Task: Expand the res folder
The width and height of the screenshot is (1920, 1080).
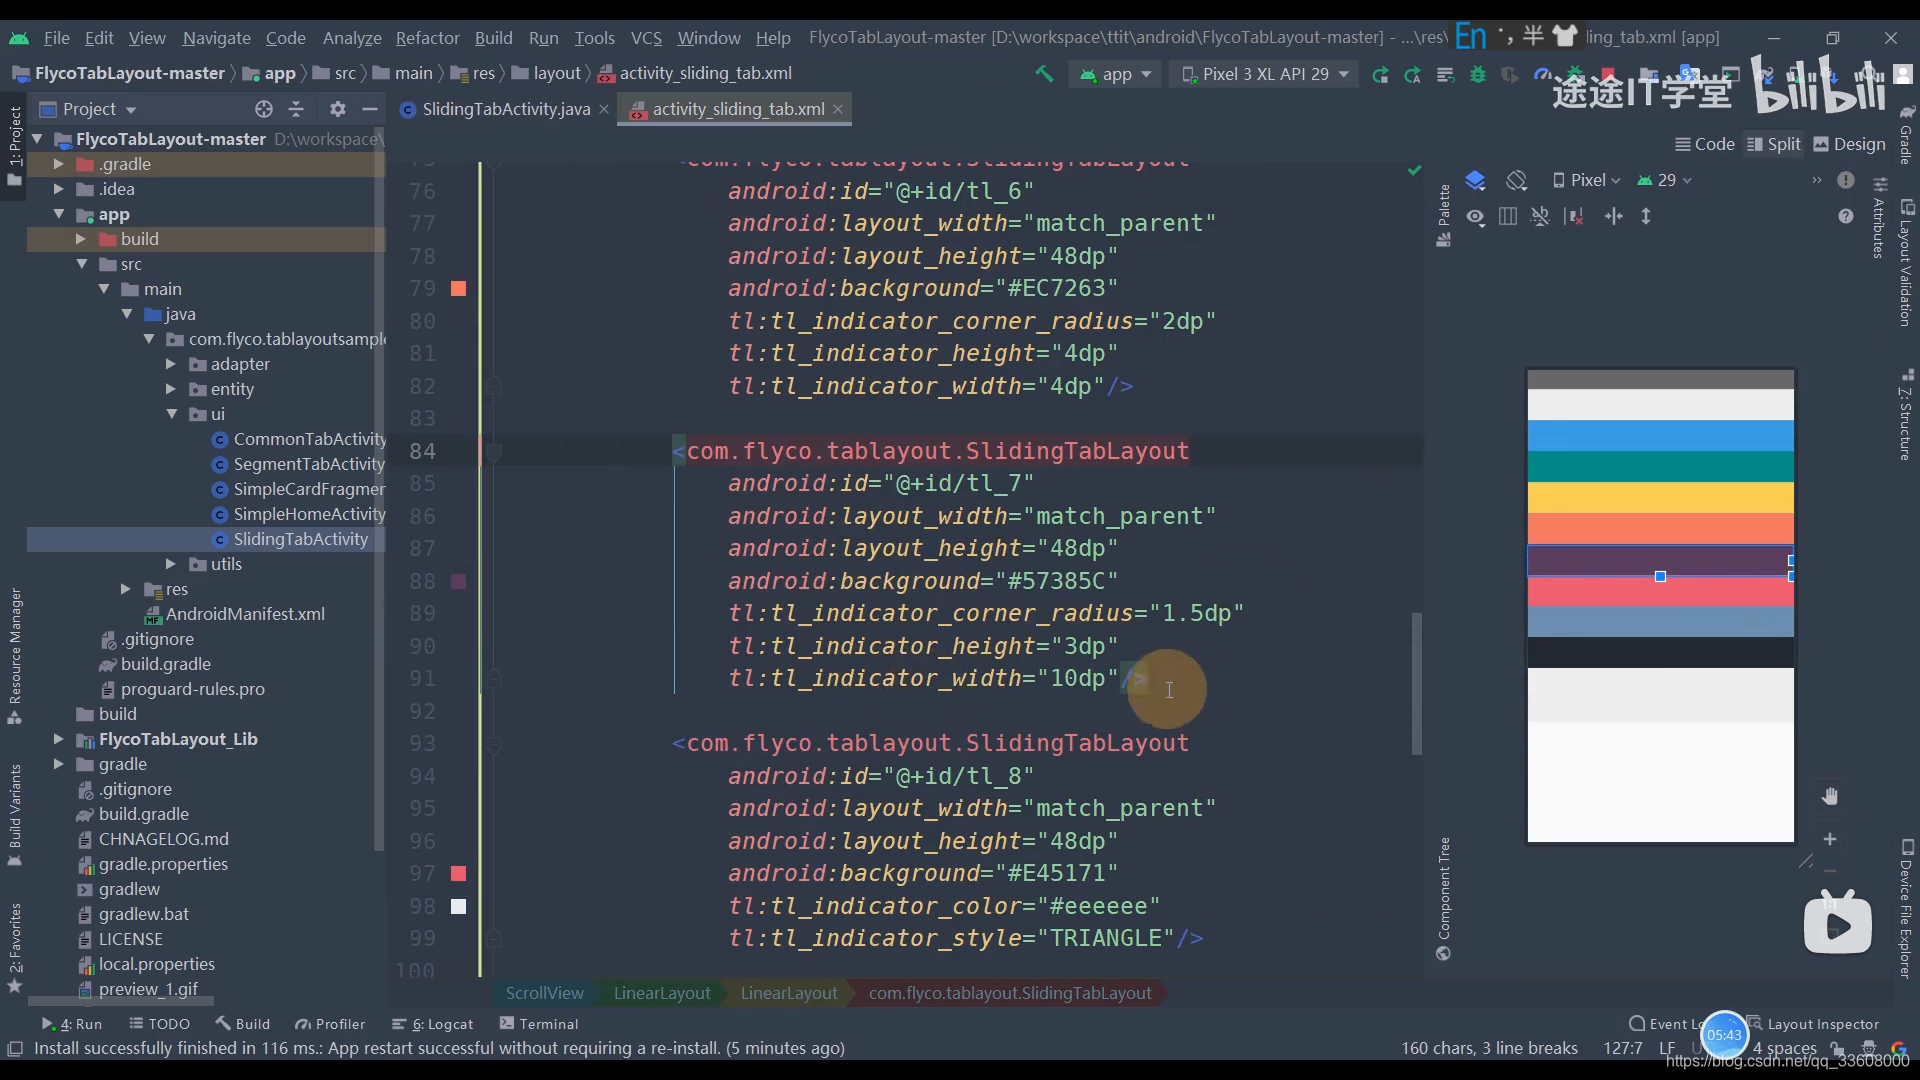Action: 125,589
